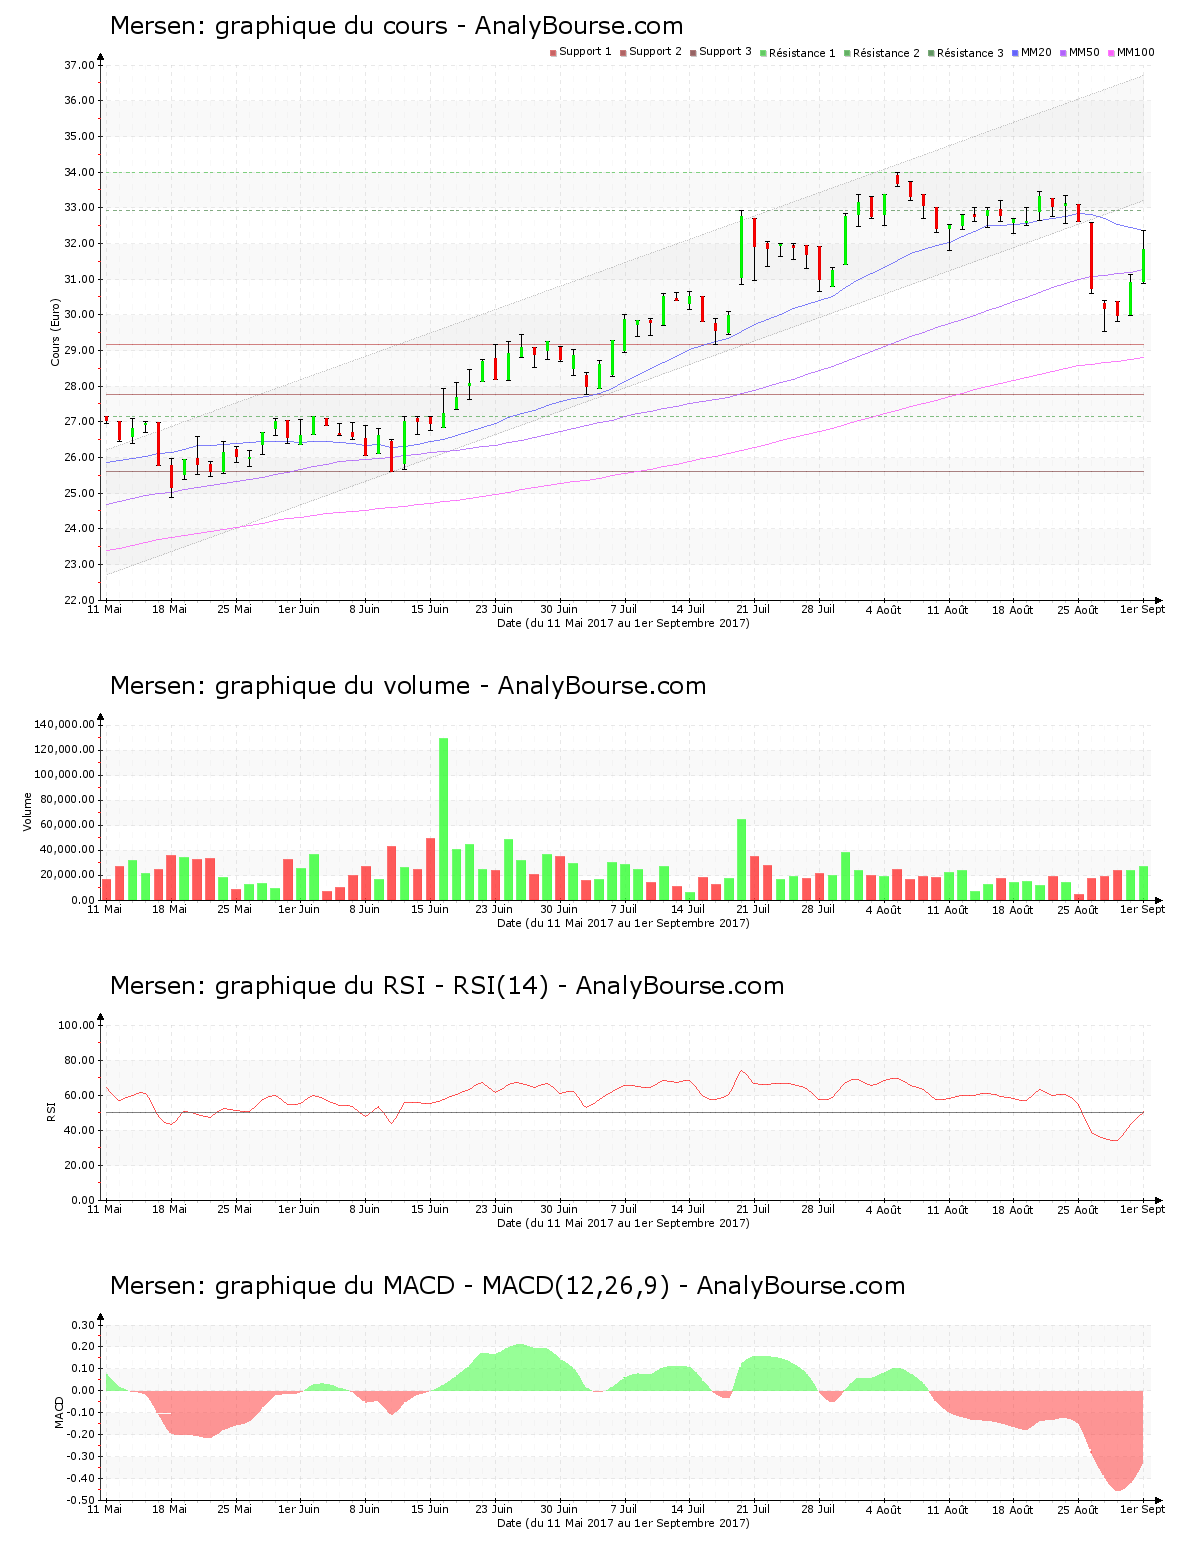This screenshot has width=1200, height=1550.
Task: Click the -0.50 tick on MACD axis
Action: coord(81,1500)
